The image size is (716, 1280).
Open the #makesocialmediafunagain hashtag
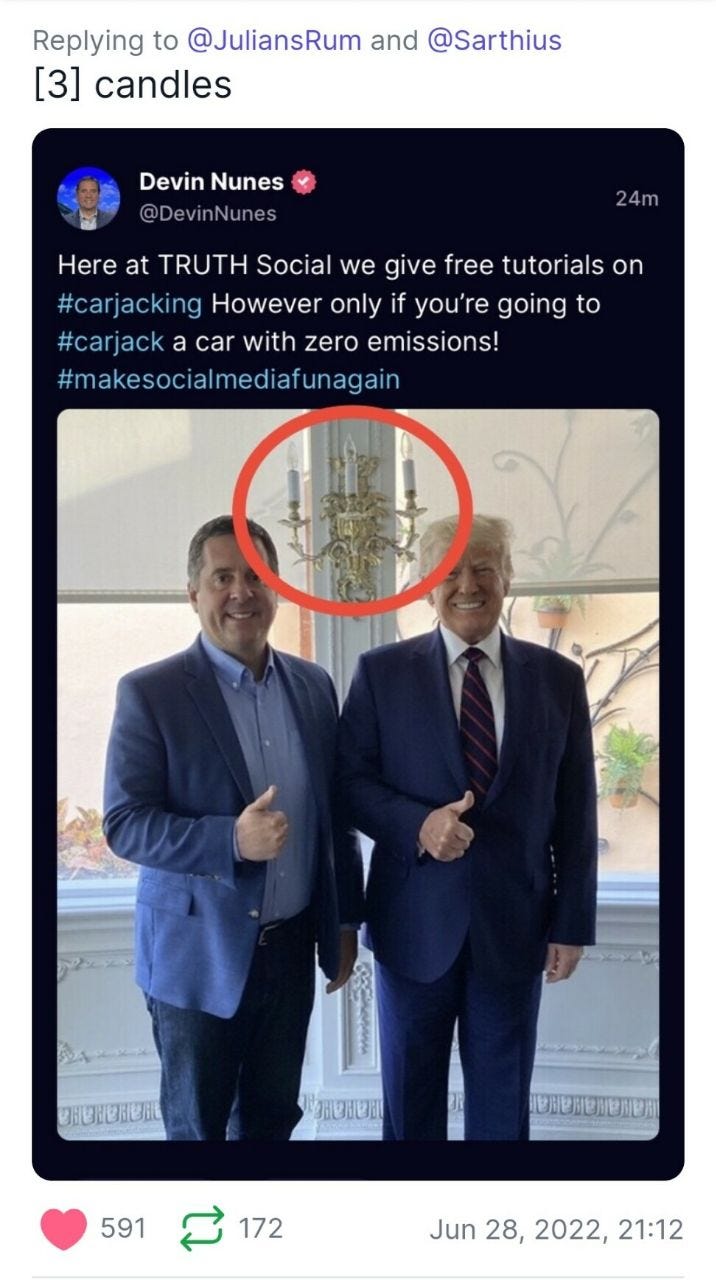pos(229,379)
